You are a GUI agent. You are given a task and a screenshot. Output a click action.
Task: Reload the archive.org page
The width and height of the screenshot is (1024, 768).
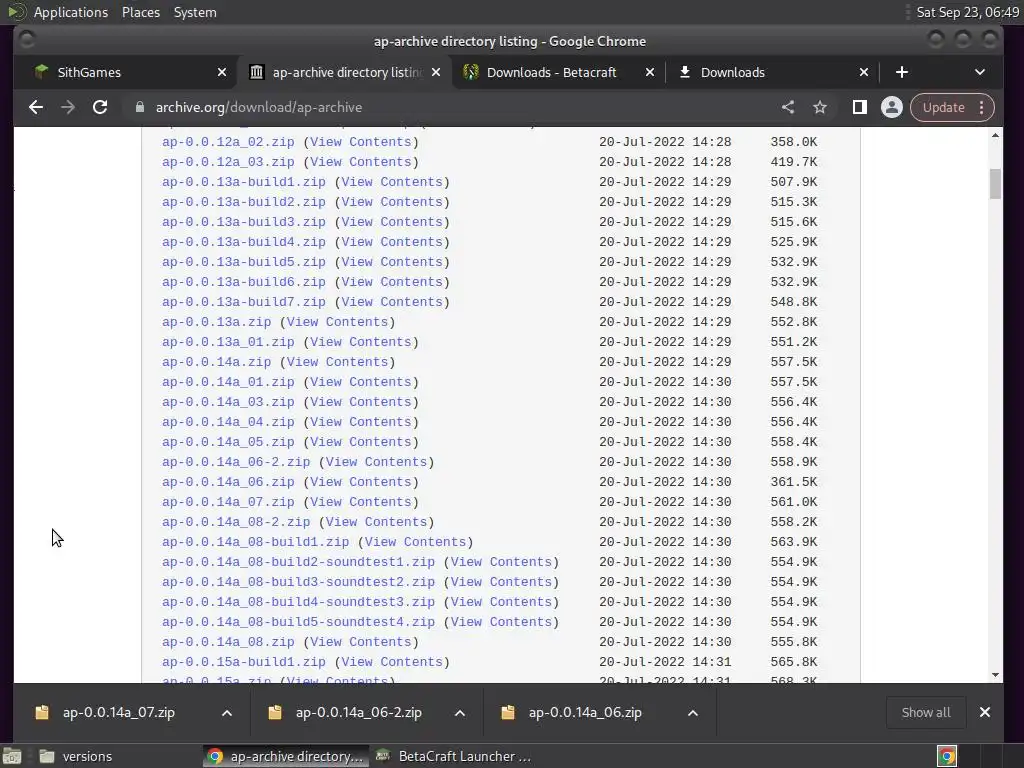(x=100, y=107)
